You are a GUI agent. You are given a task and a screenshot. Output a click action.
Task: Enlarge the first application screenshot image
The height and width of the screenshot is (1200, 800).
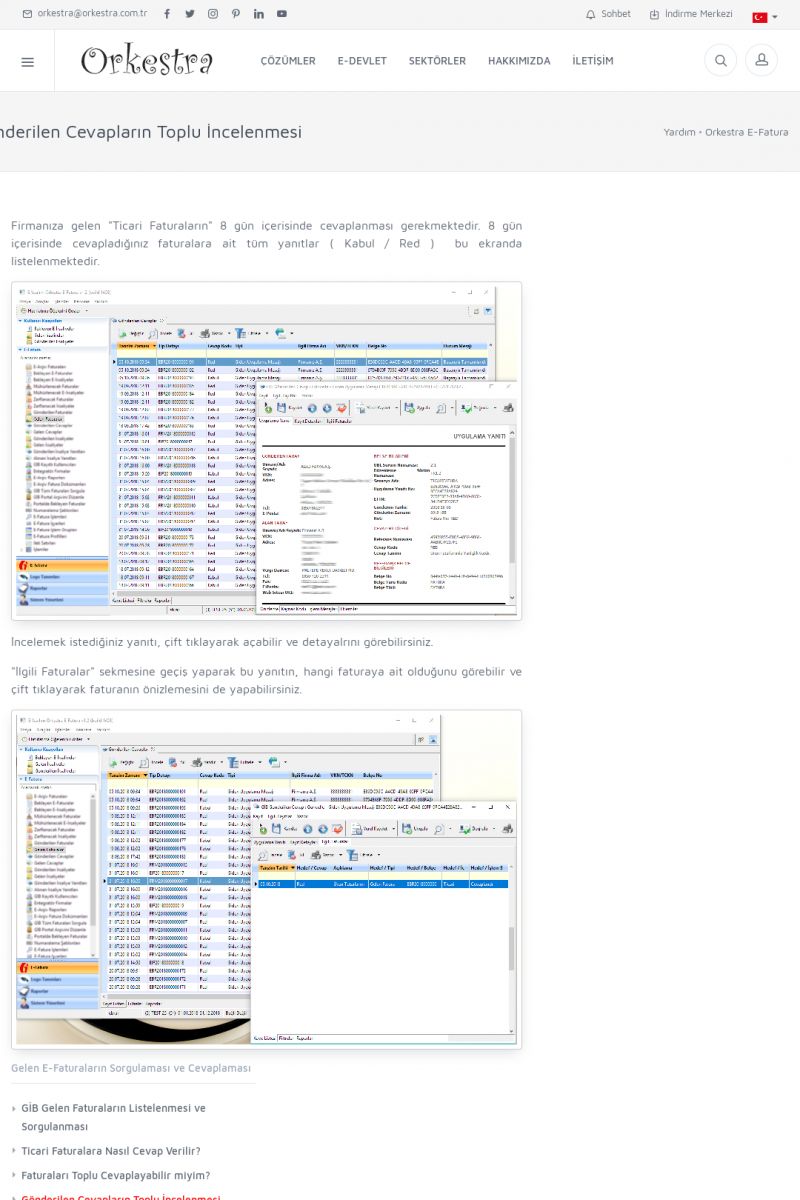click(266, 450)
